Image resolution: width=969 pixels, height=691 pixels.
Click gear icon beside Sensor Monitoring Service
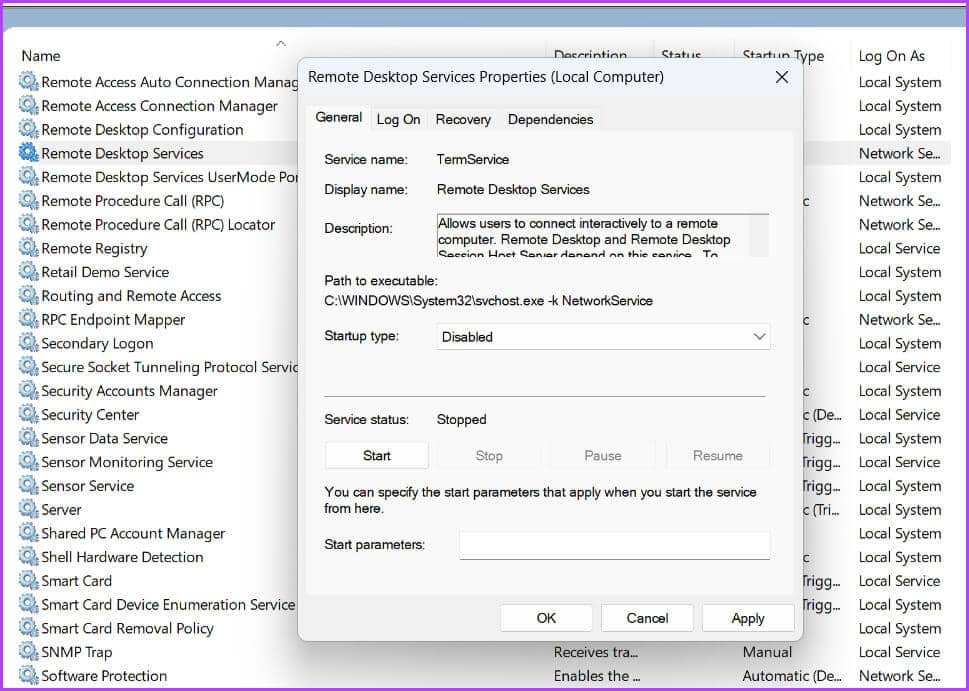tap(28, 462)
